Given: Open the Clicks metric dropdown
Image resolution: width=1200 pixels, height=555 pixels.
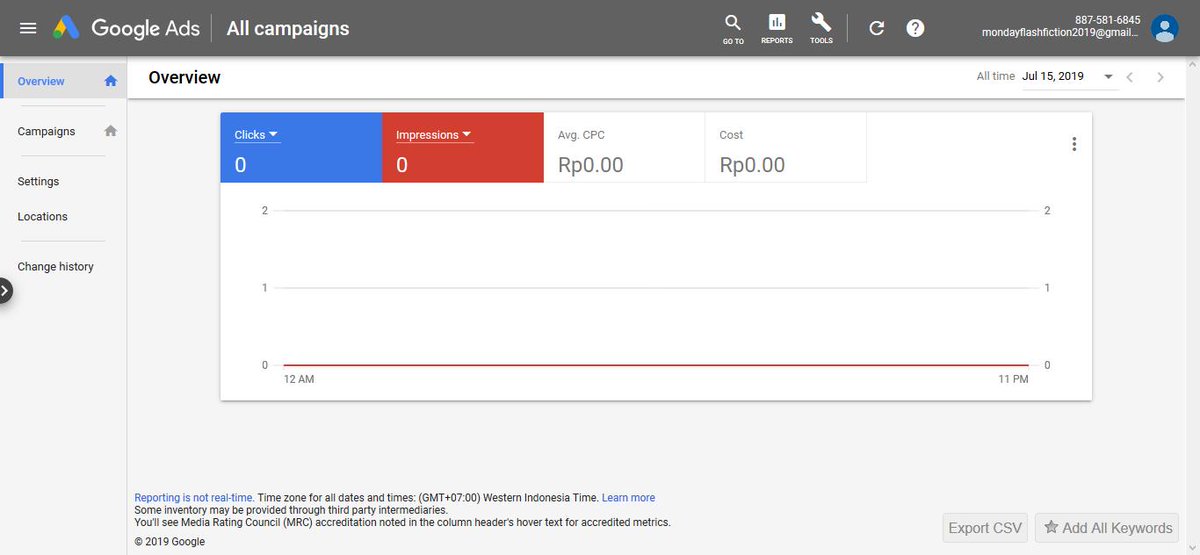Looking at the screenshot, I should point(257,135).
